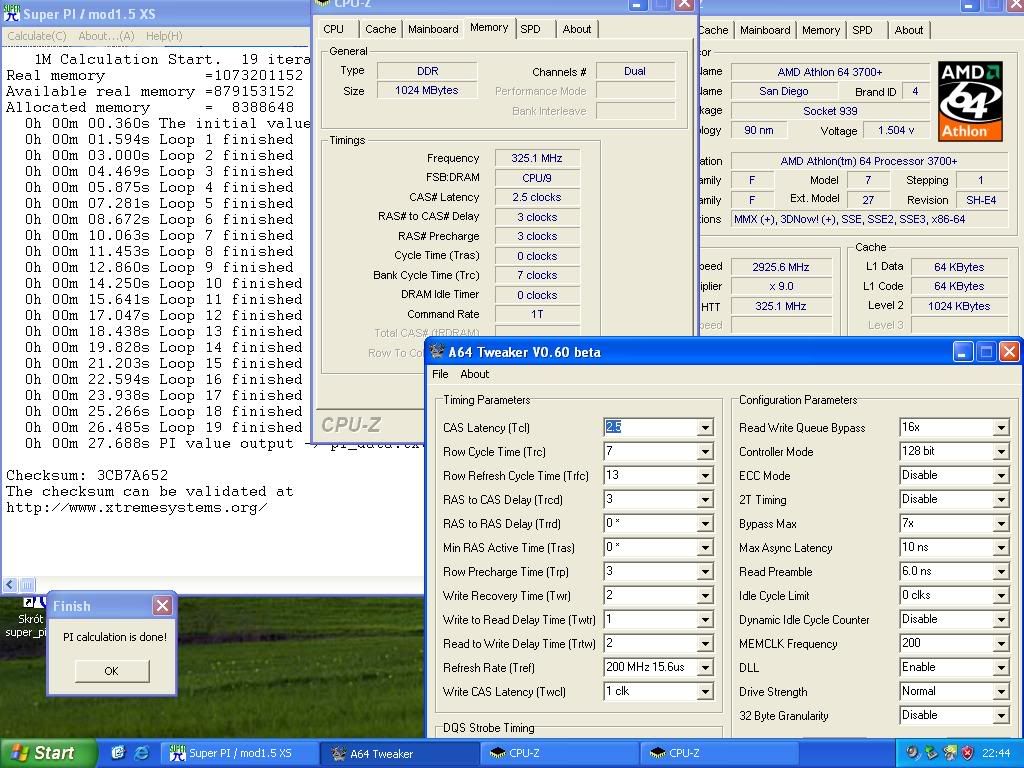
Task: Click the taskbar clock showing 22:44
Action: pyautogui.click(x=997, y=753)
